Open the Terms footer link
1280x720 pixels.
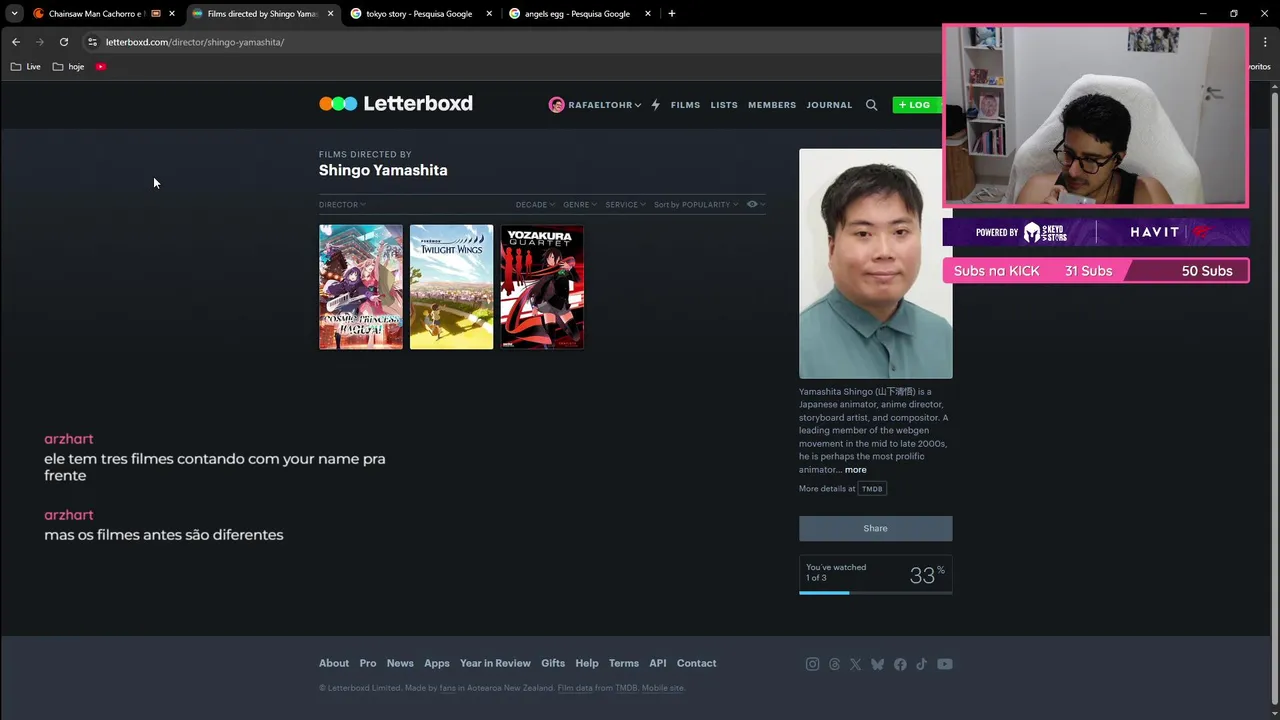point(624,663)
